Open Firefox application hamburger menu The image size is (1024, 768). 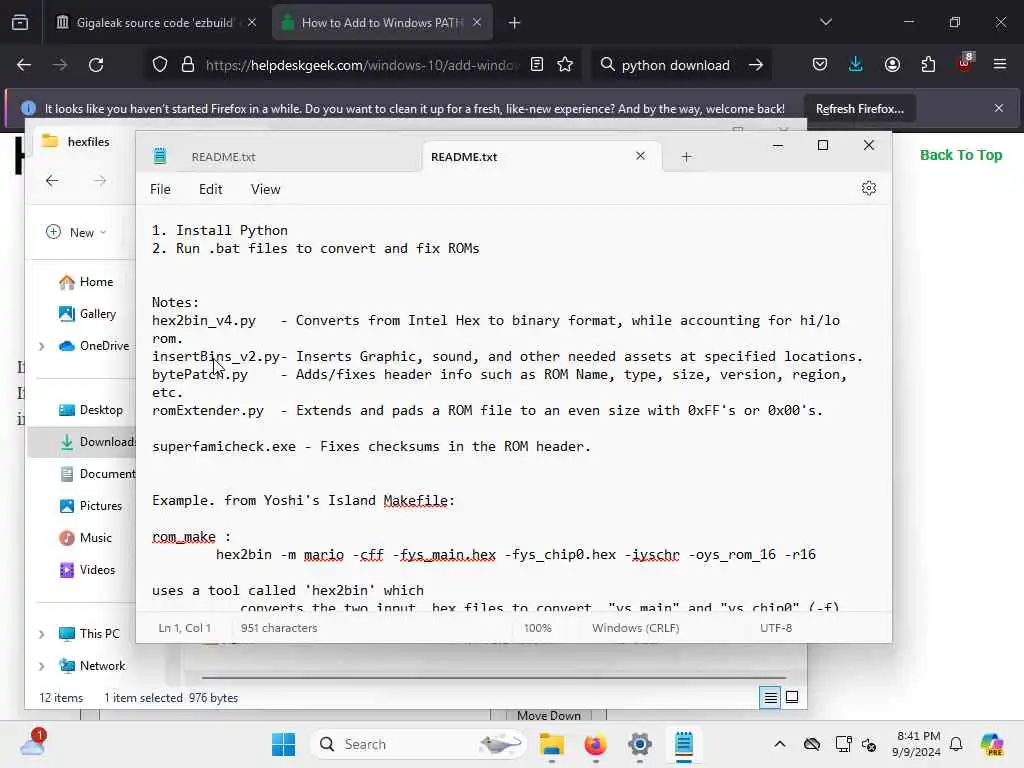point(1000,64)
